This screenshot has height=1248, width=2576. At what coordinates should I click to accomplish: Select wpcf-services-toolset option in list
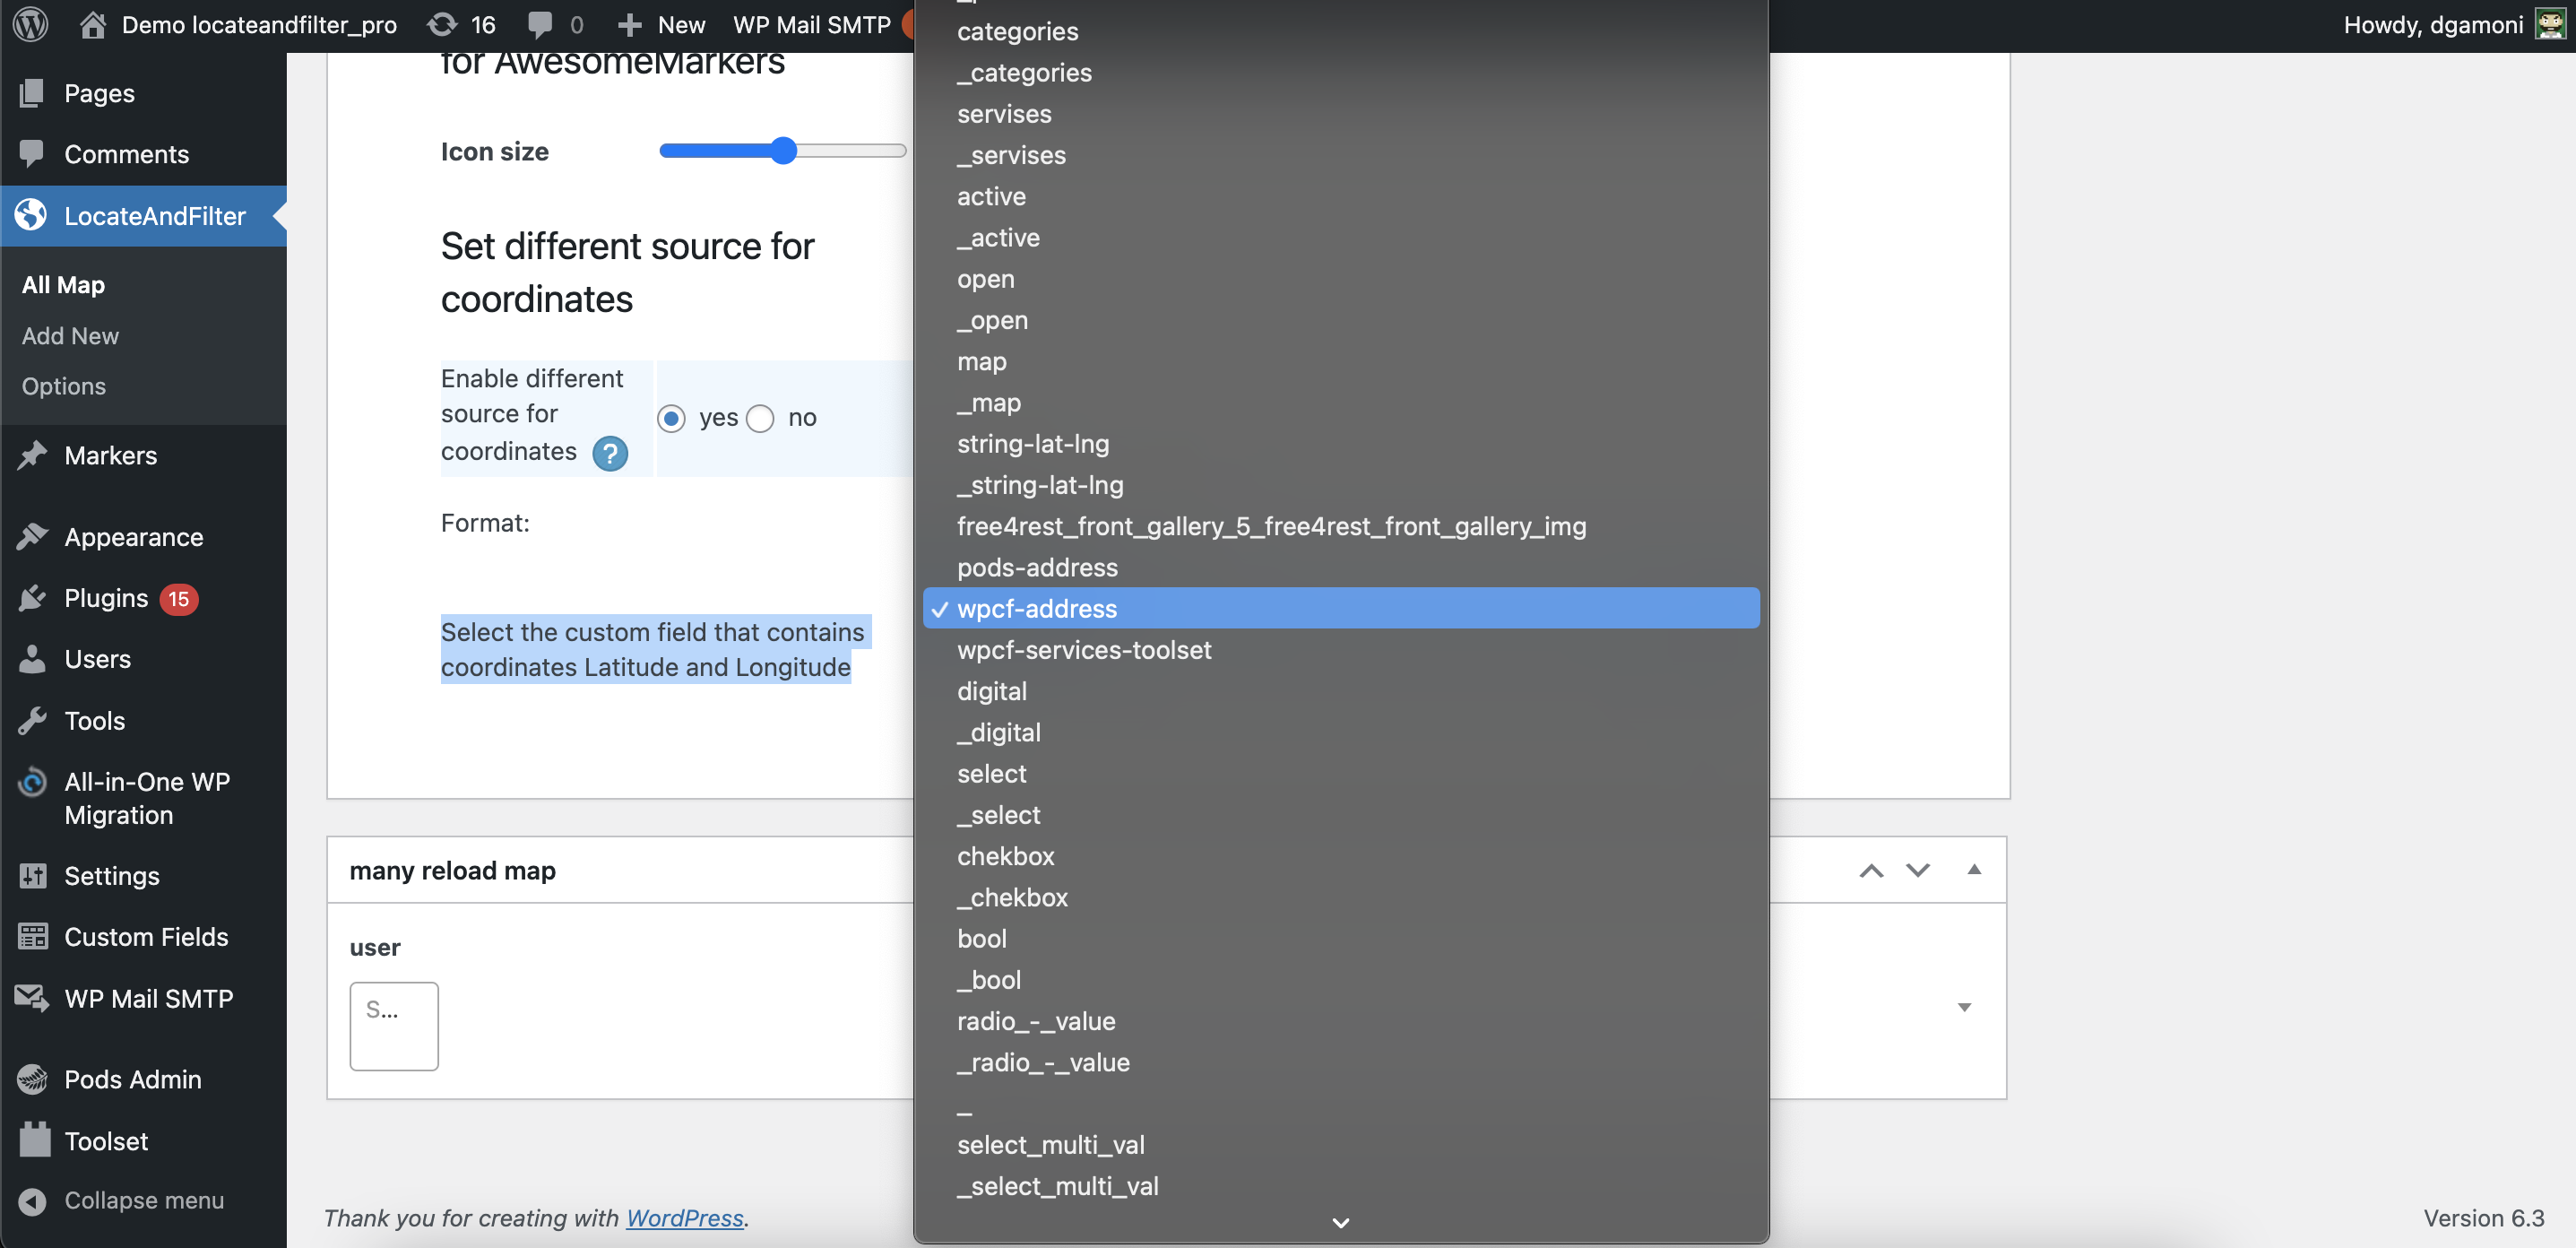(1084, 650)
